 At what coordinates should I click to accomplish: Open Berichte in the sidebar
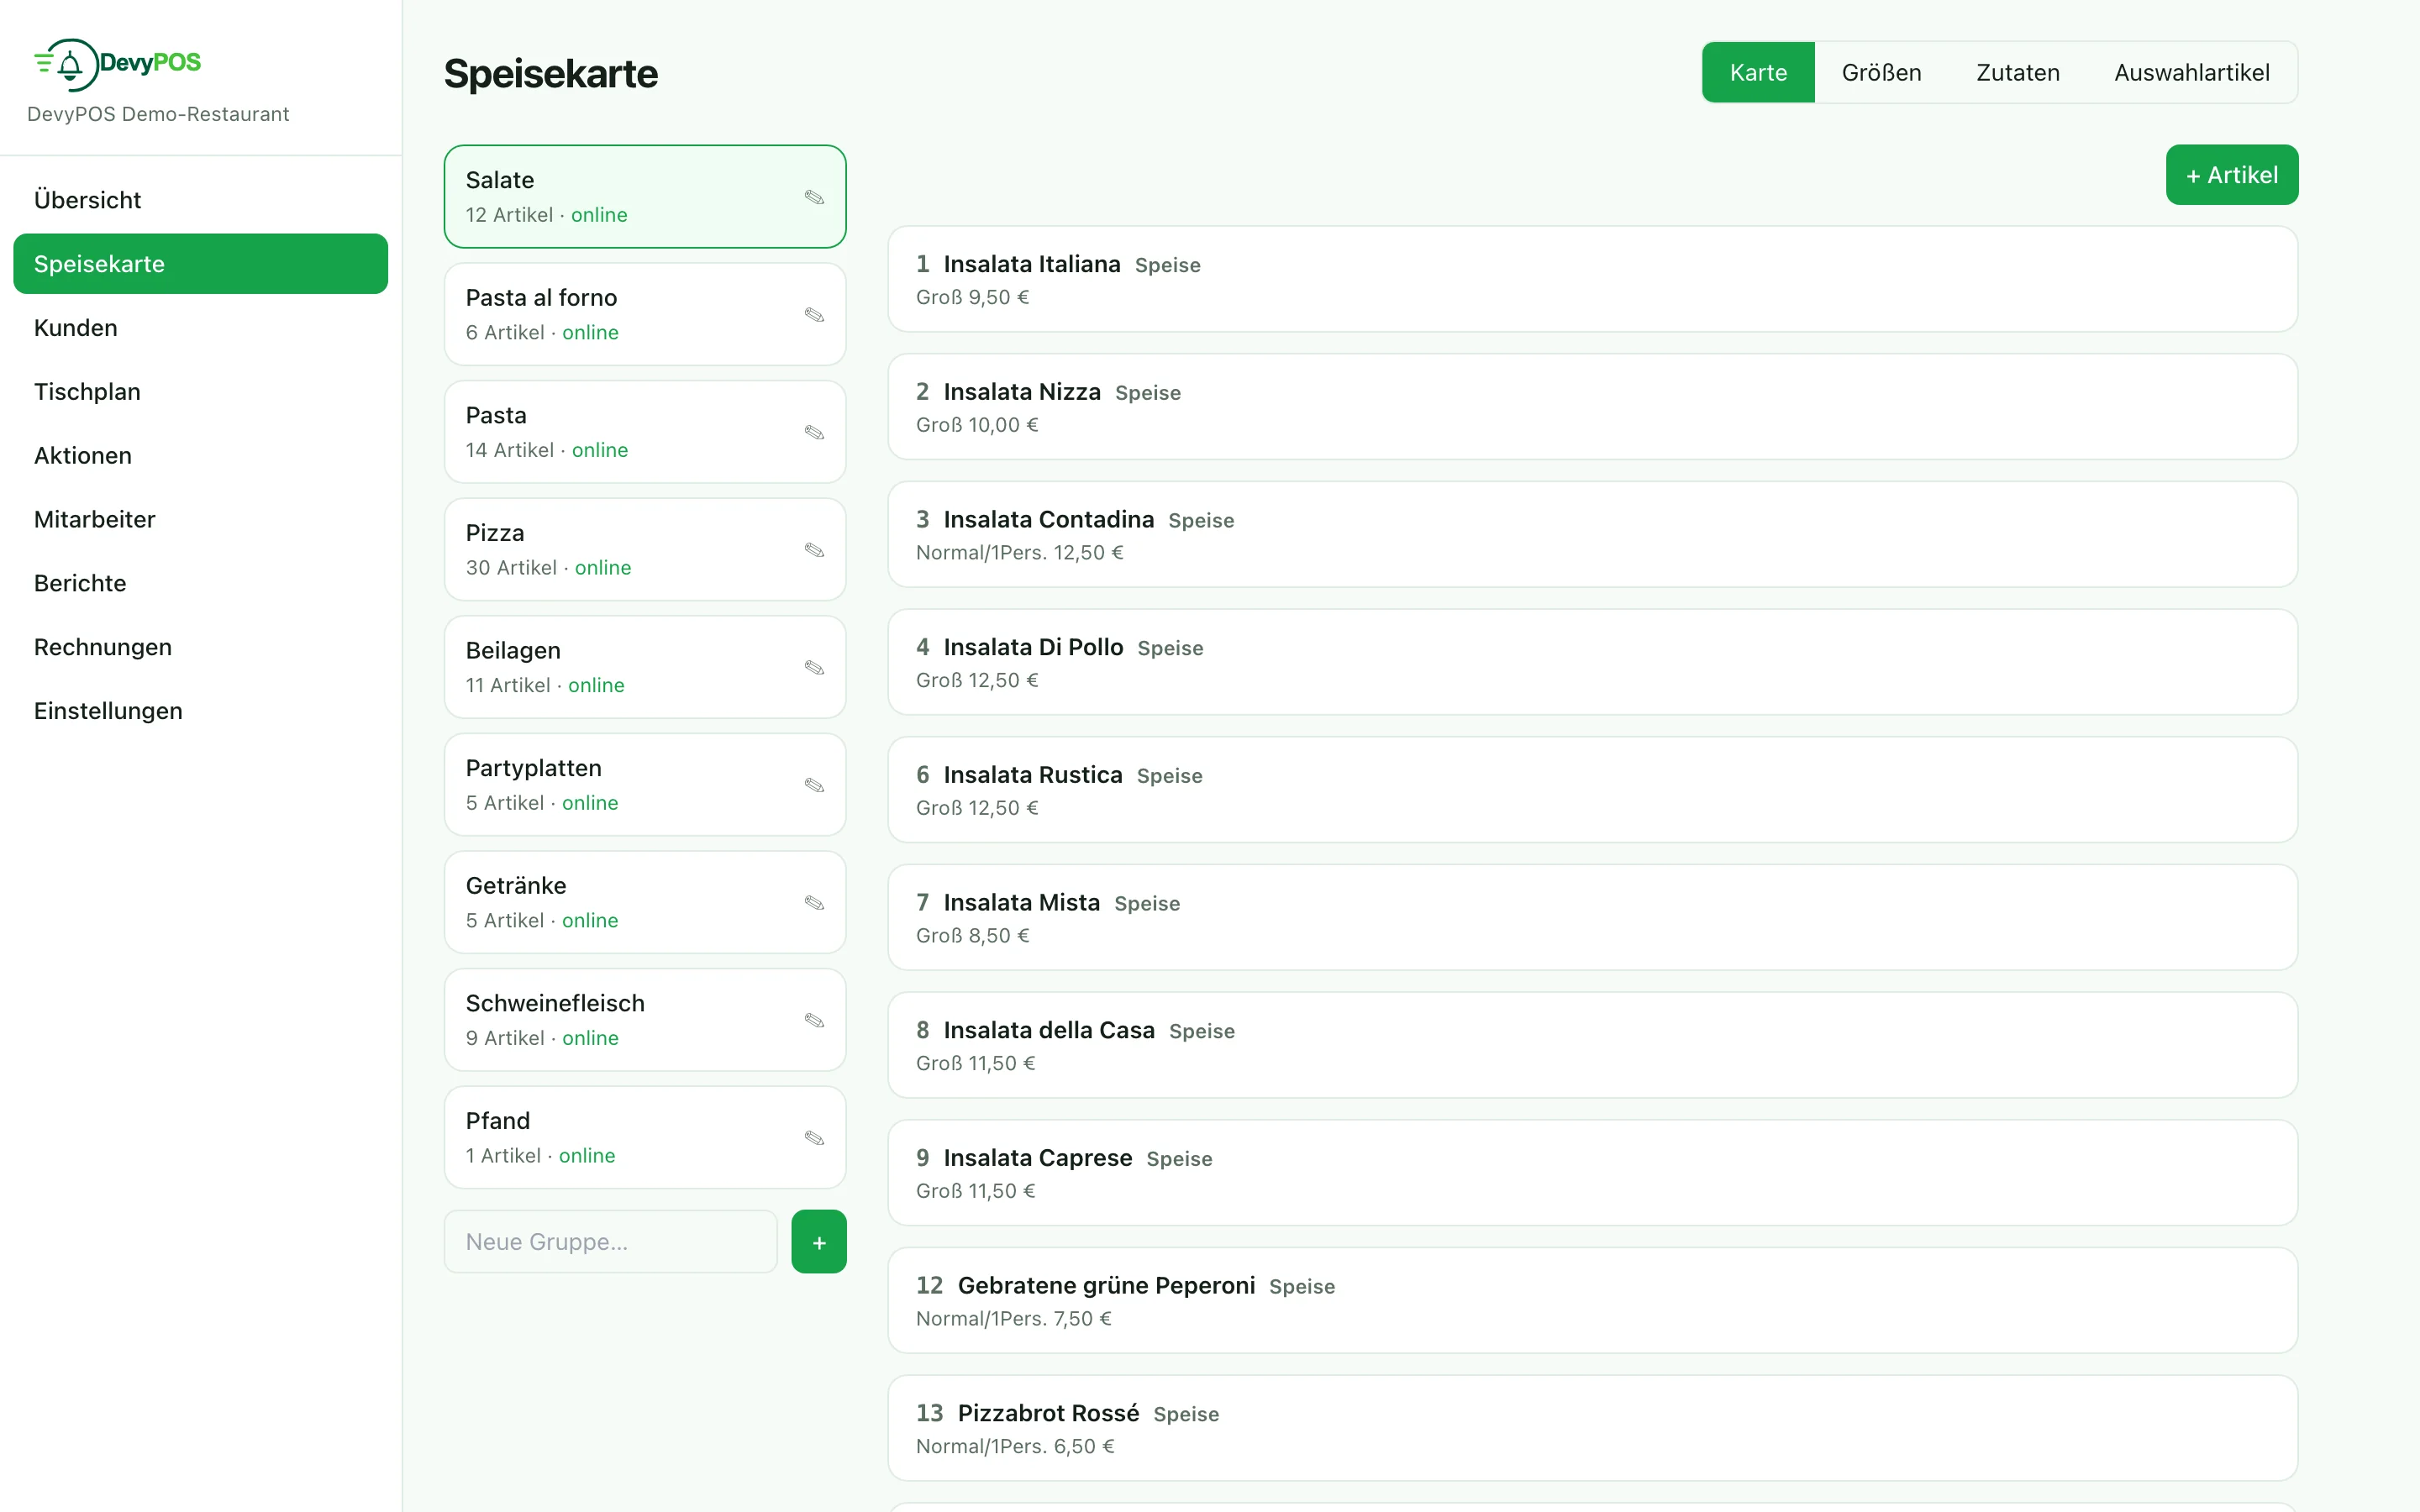coord(200,584)
